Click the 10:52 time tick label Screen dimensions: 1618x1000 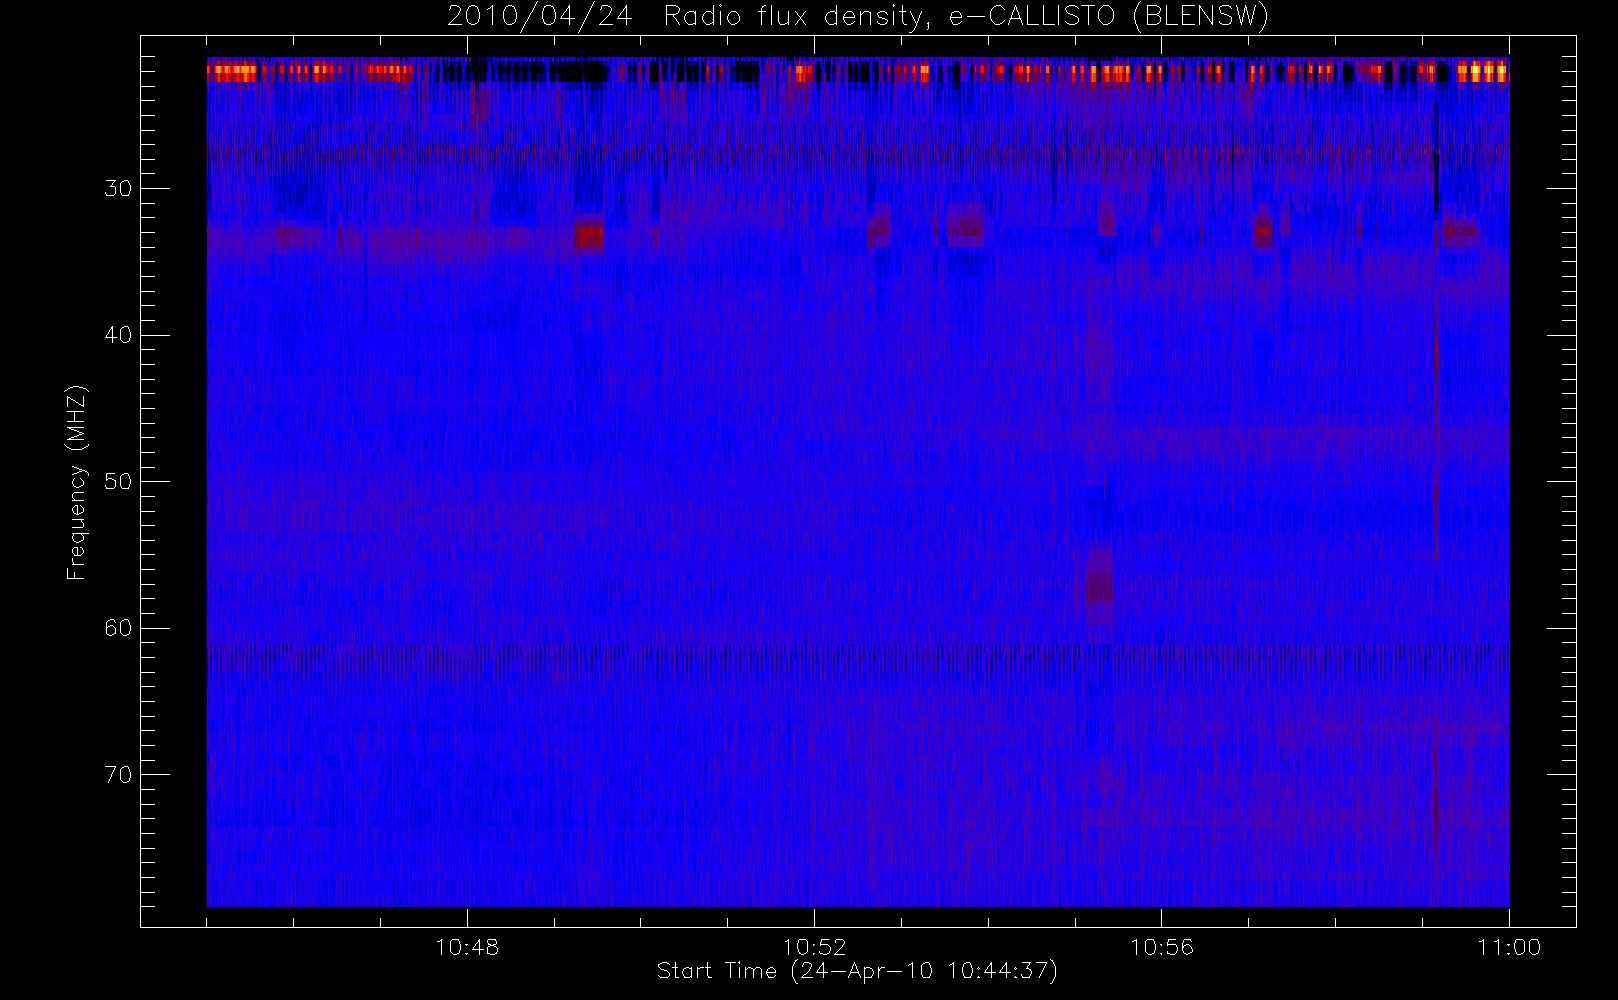click(x=814, y=946)
